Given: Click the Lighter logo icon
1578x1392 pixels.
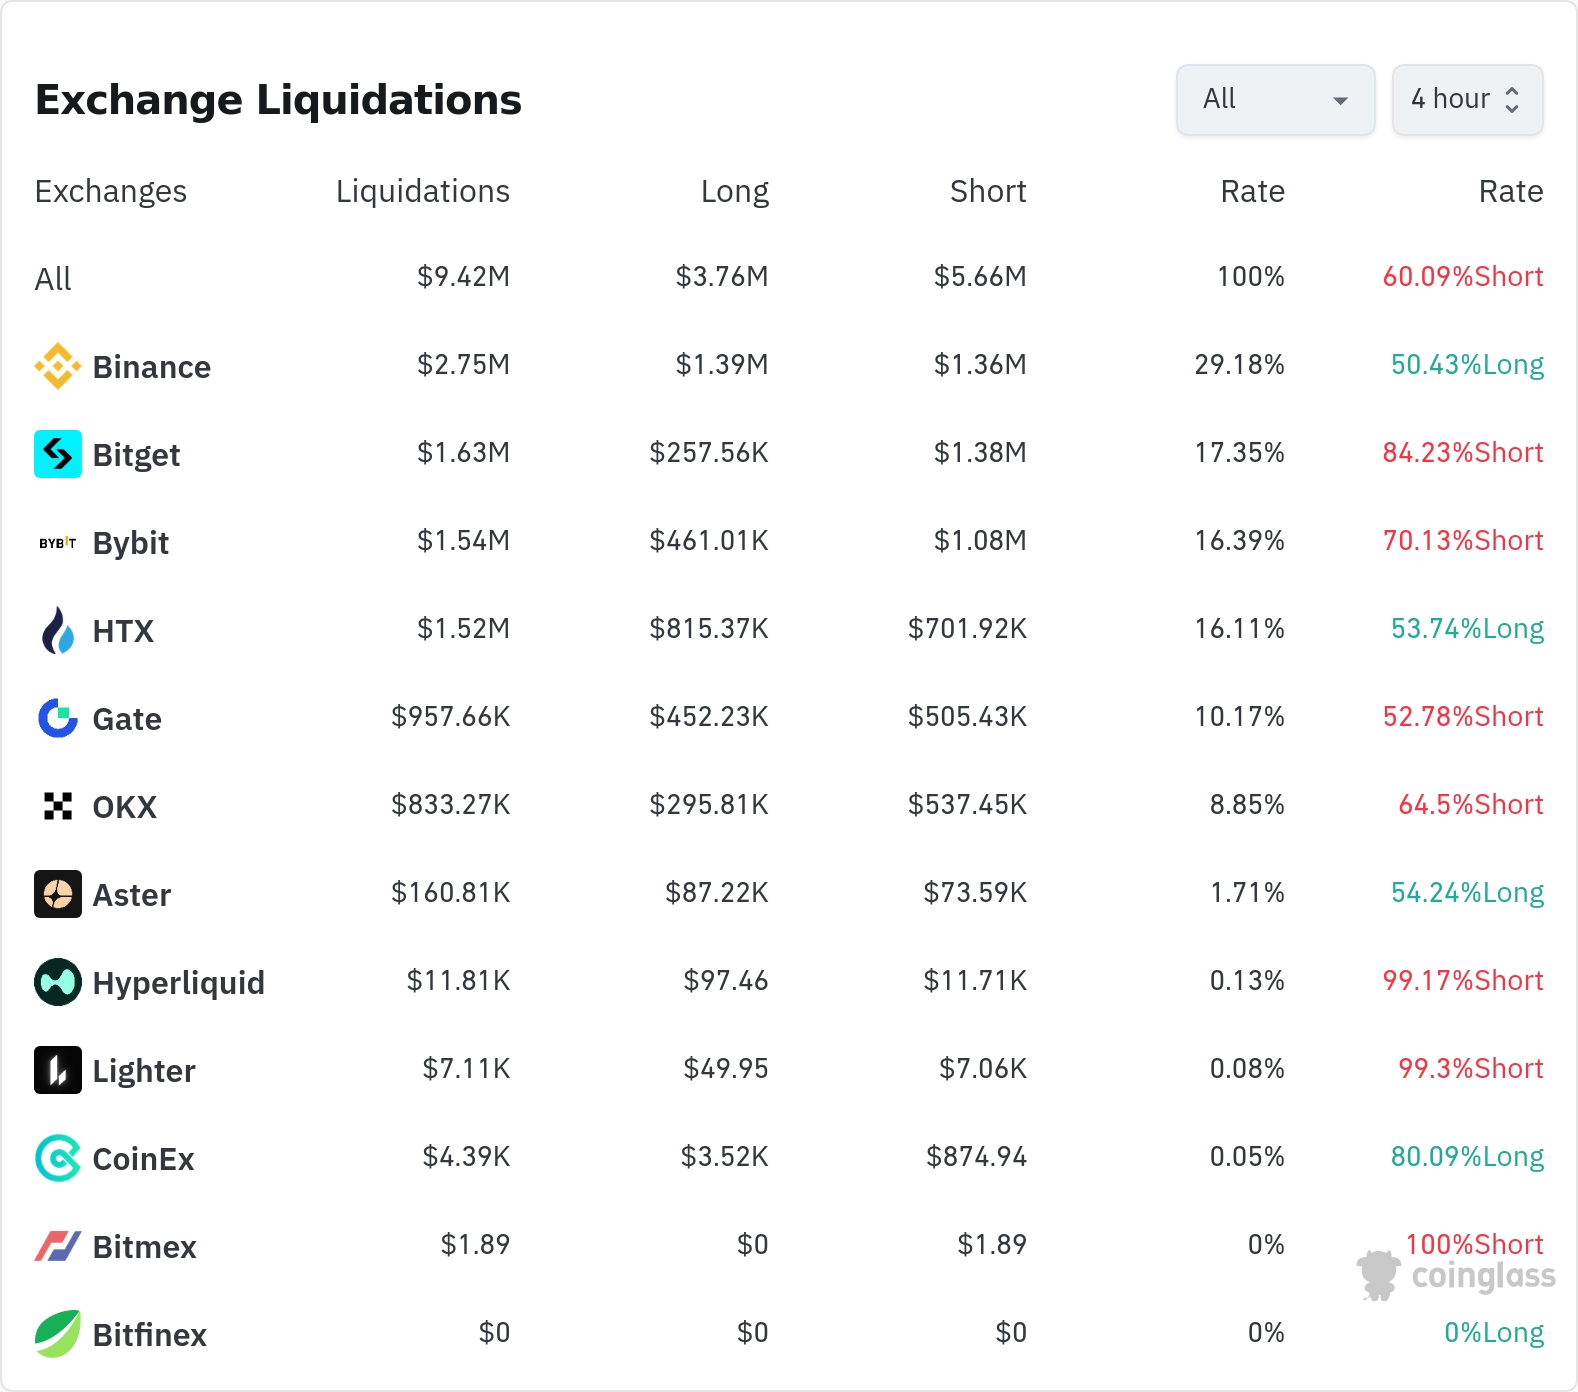Looking at the screenshot, I should click(58, 1070).
